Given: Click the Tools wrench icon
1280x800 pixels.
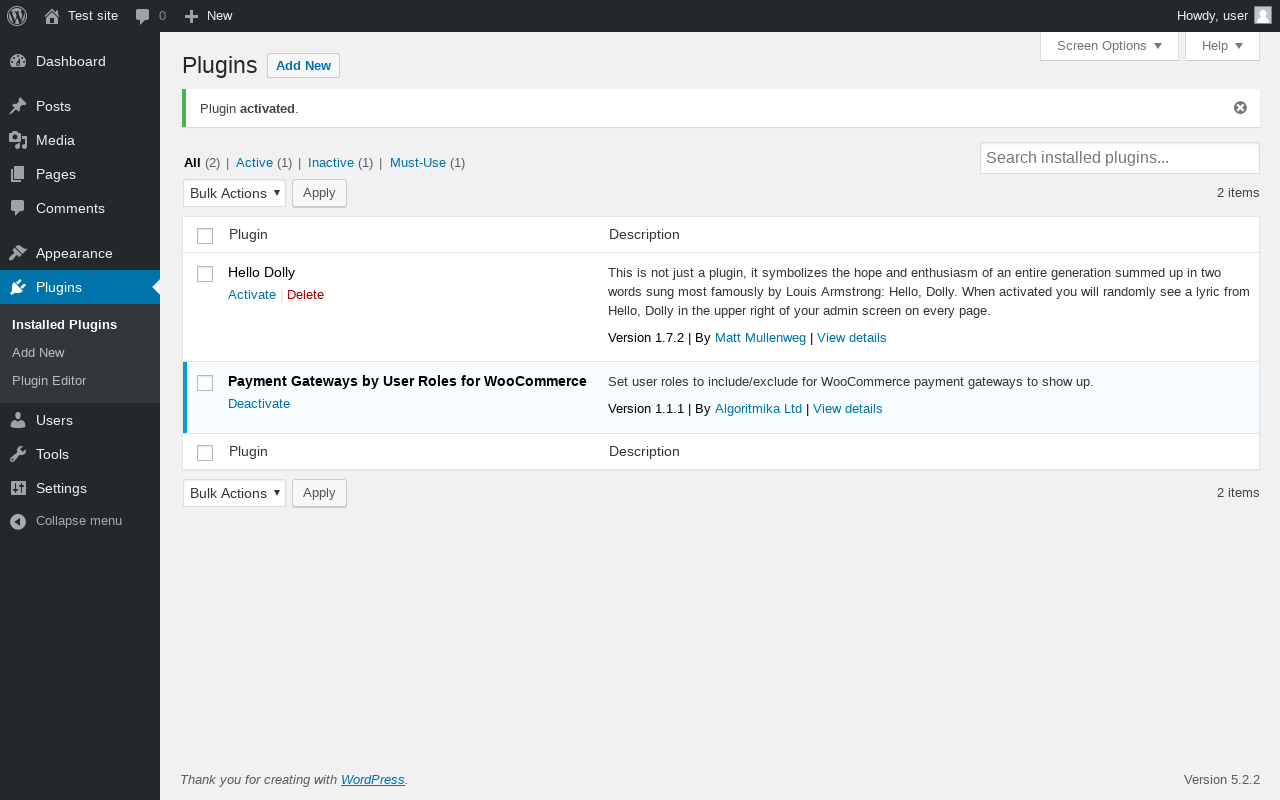Looking at the screenshot, I should click(x=18, y=454).
